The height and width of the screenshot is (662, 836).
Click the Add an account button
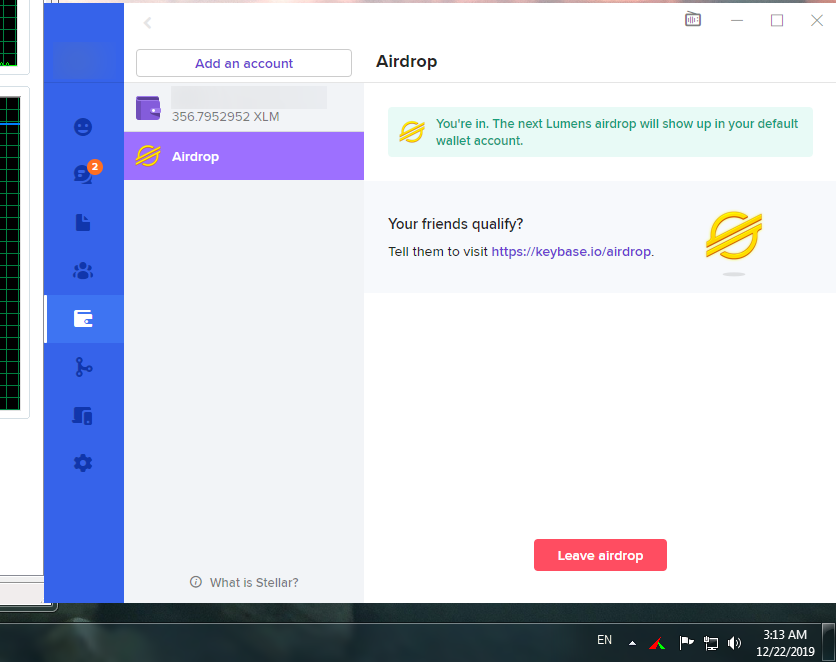[244, 63]
